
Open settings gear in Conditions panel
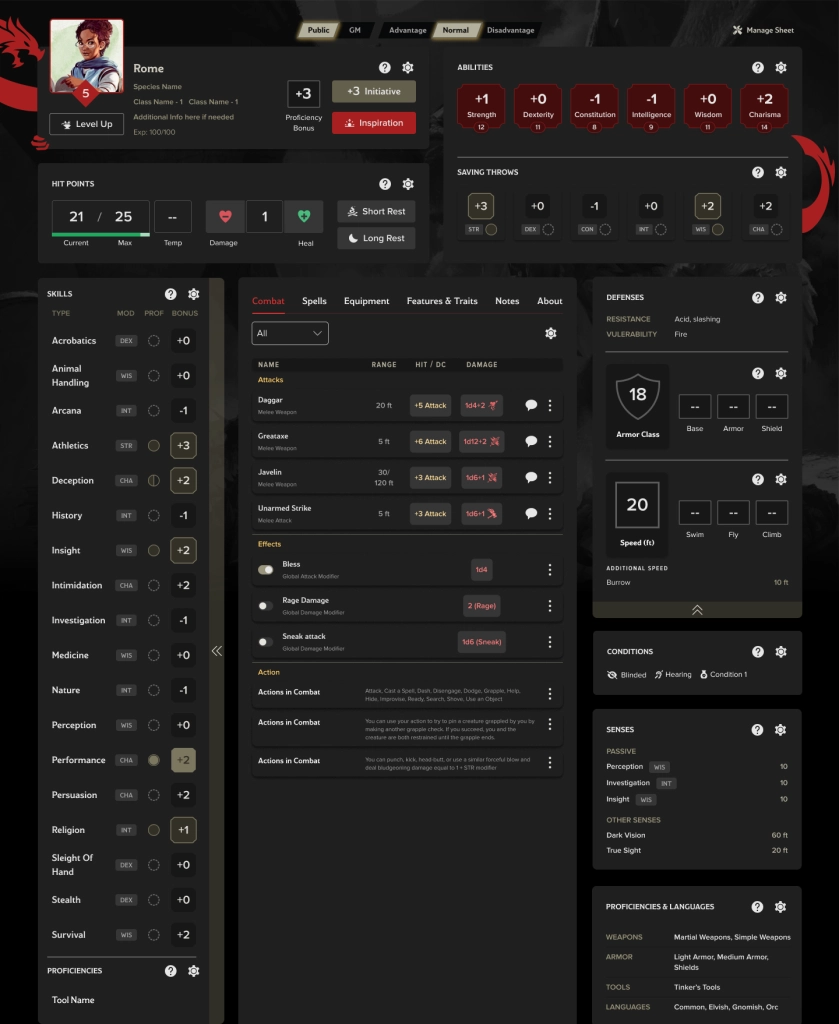[781, 652]
